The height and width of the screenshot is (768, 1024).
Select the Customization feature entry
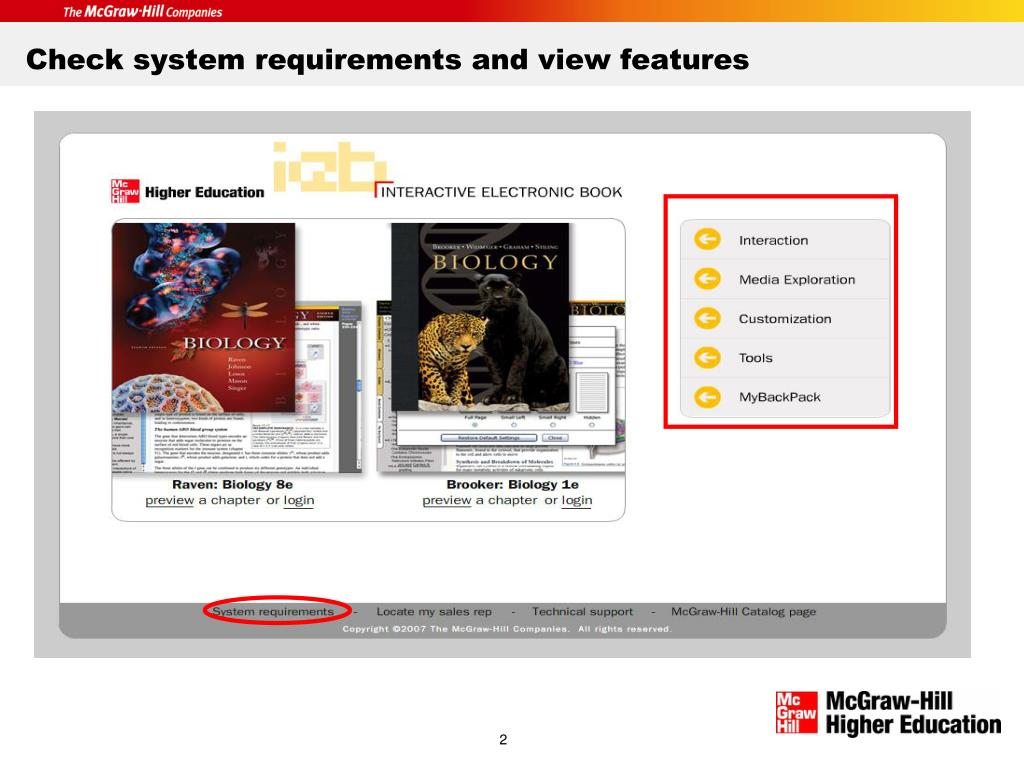pos(785,319)
